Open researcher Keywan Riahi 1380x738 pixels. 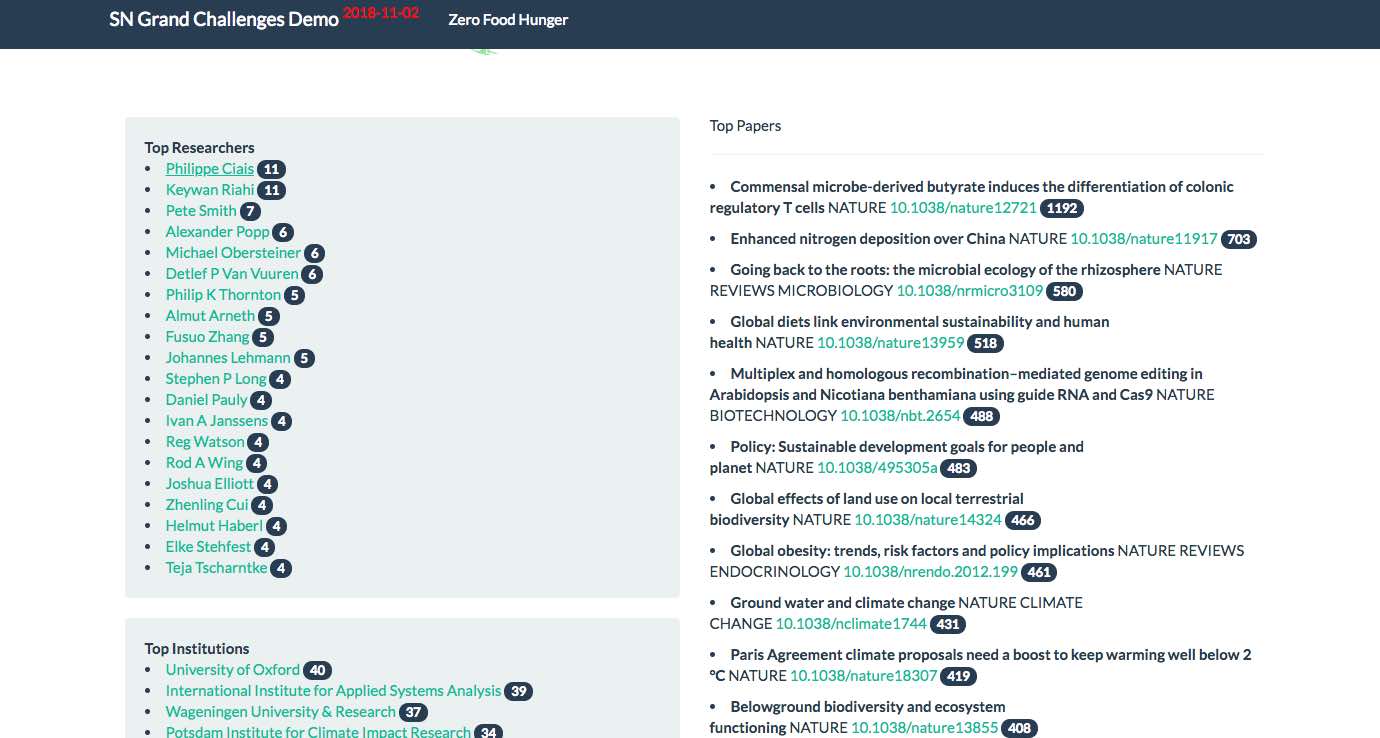[x=210, y=190]
